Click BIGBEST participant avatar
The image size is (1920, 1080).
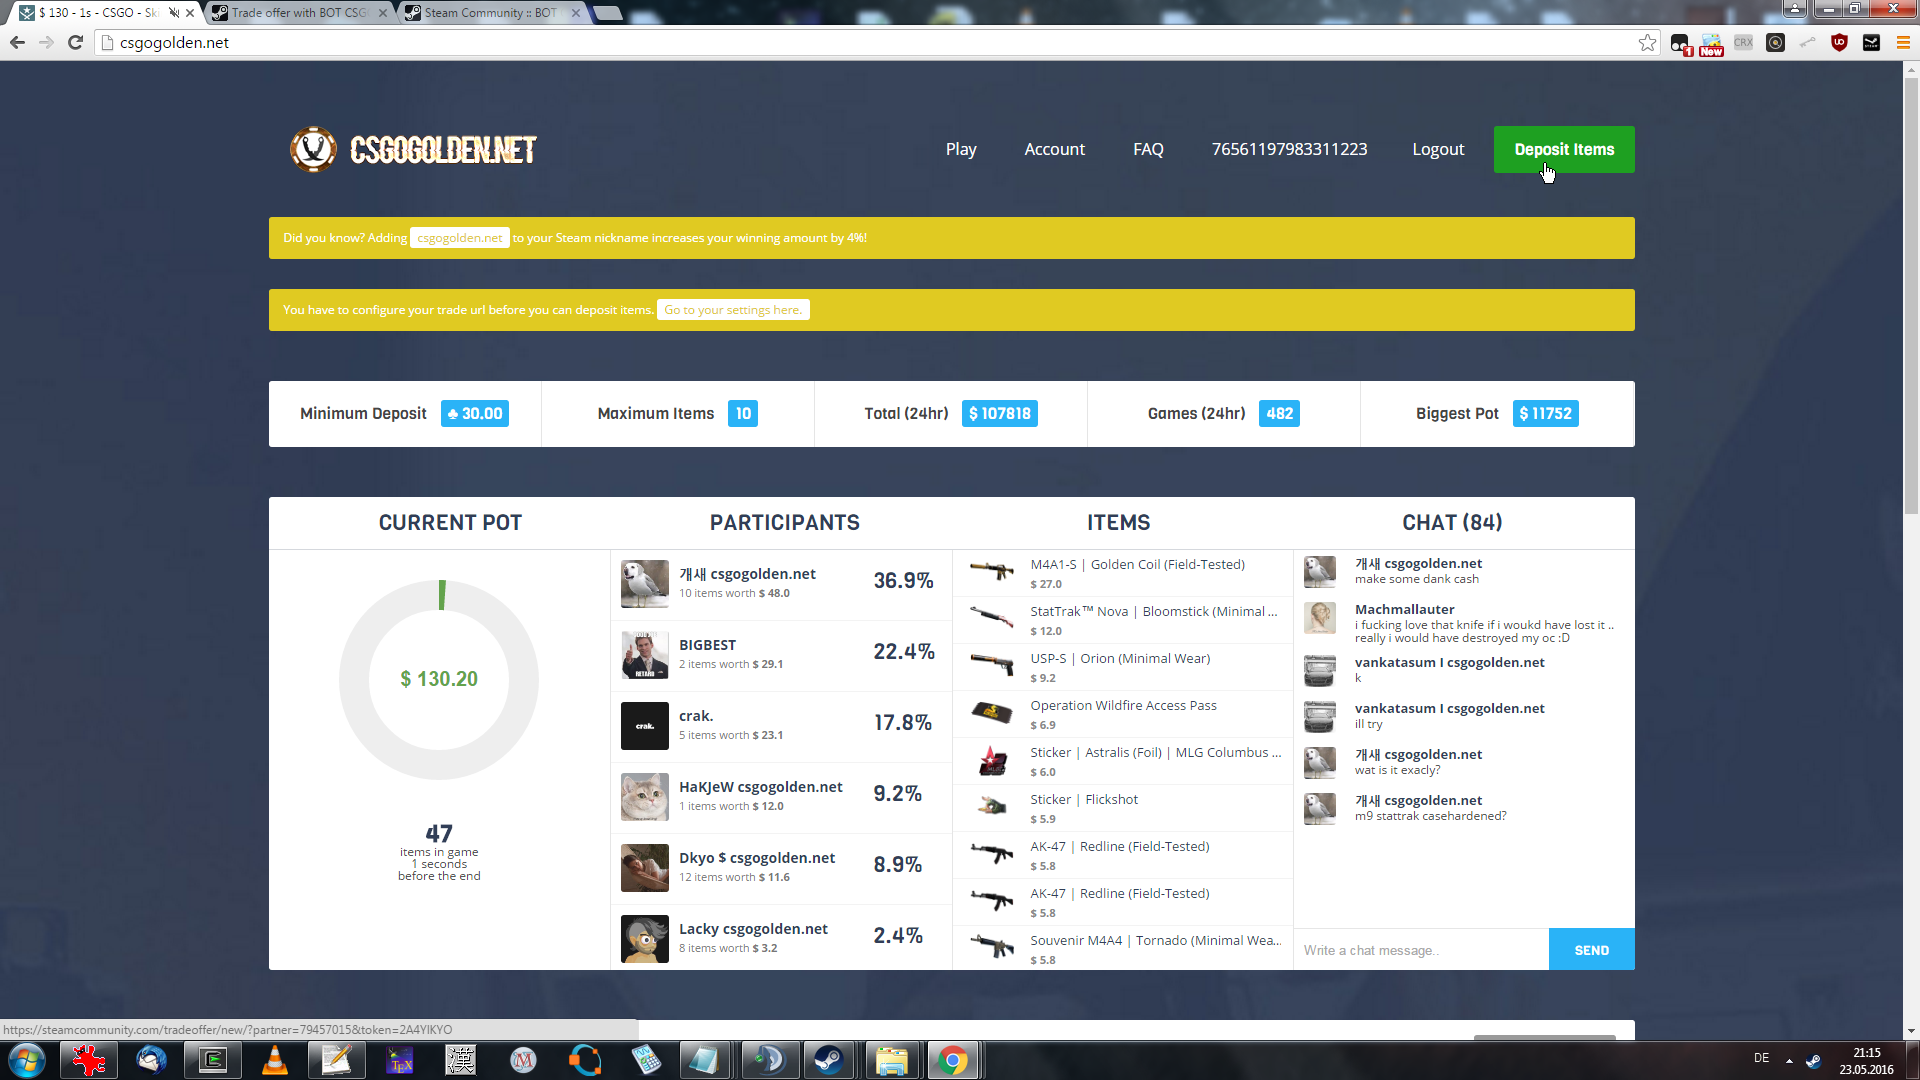coord(644,655)
